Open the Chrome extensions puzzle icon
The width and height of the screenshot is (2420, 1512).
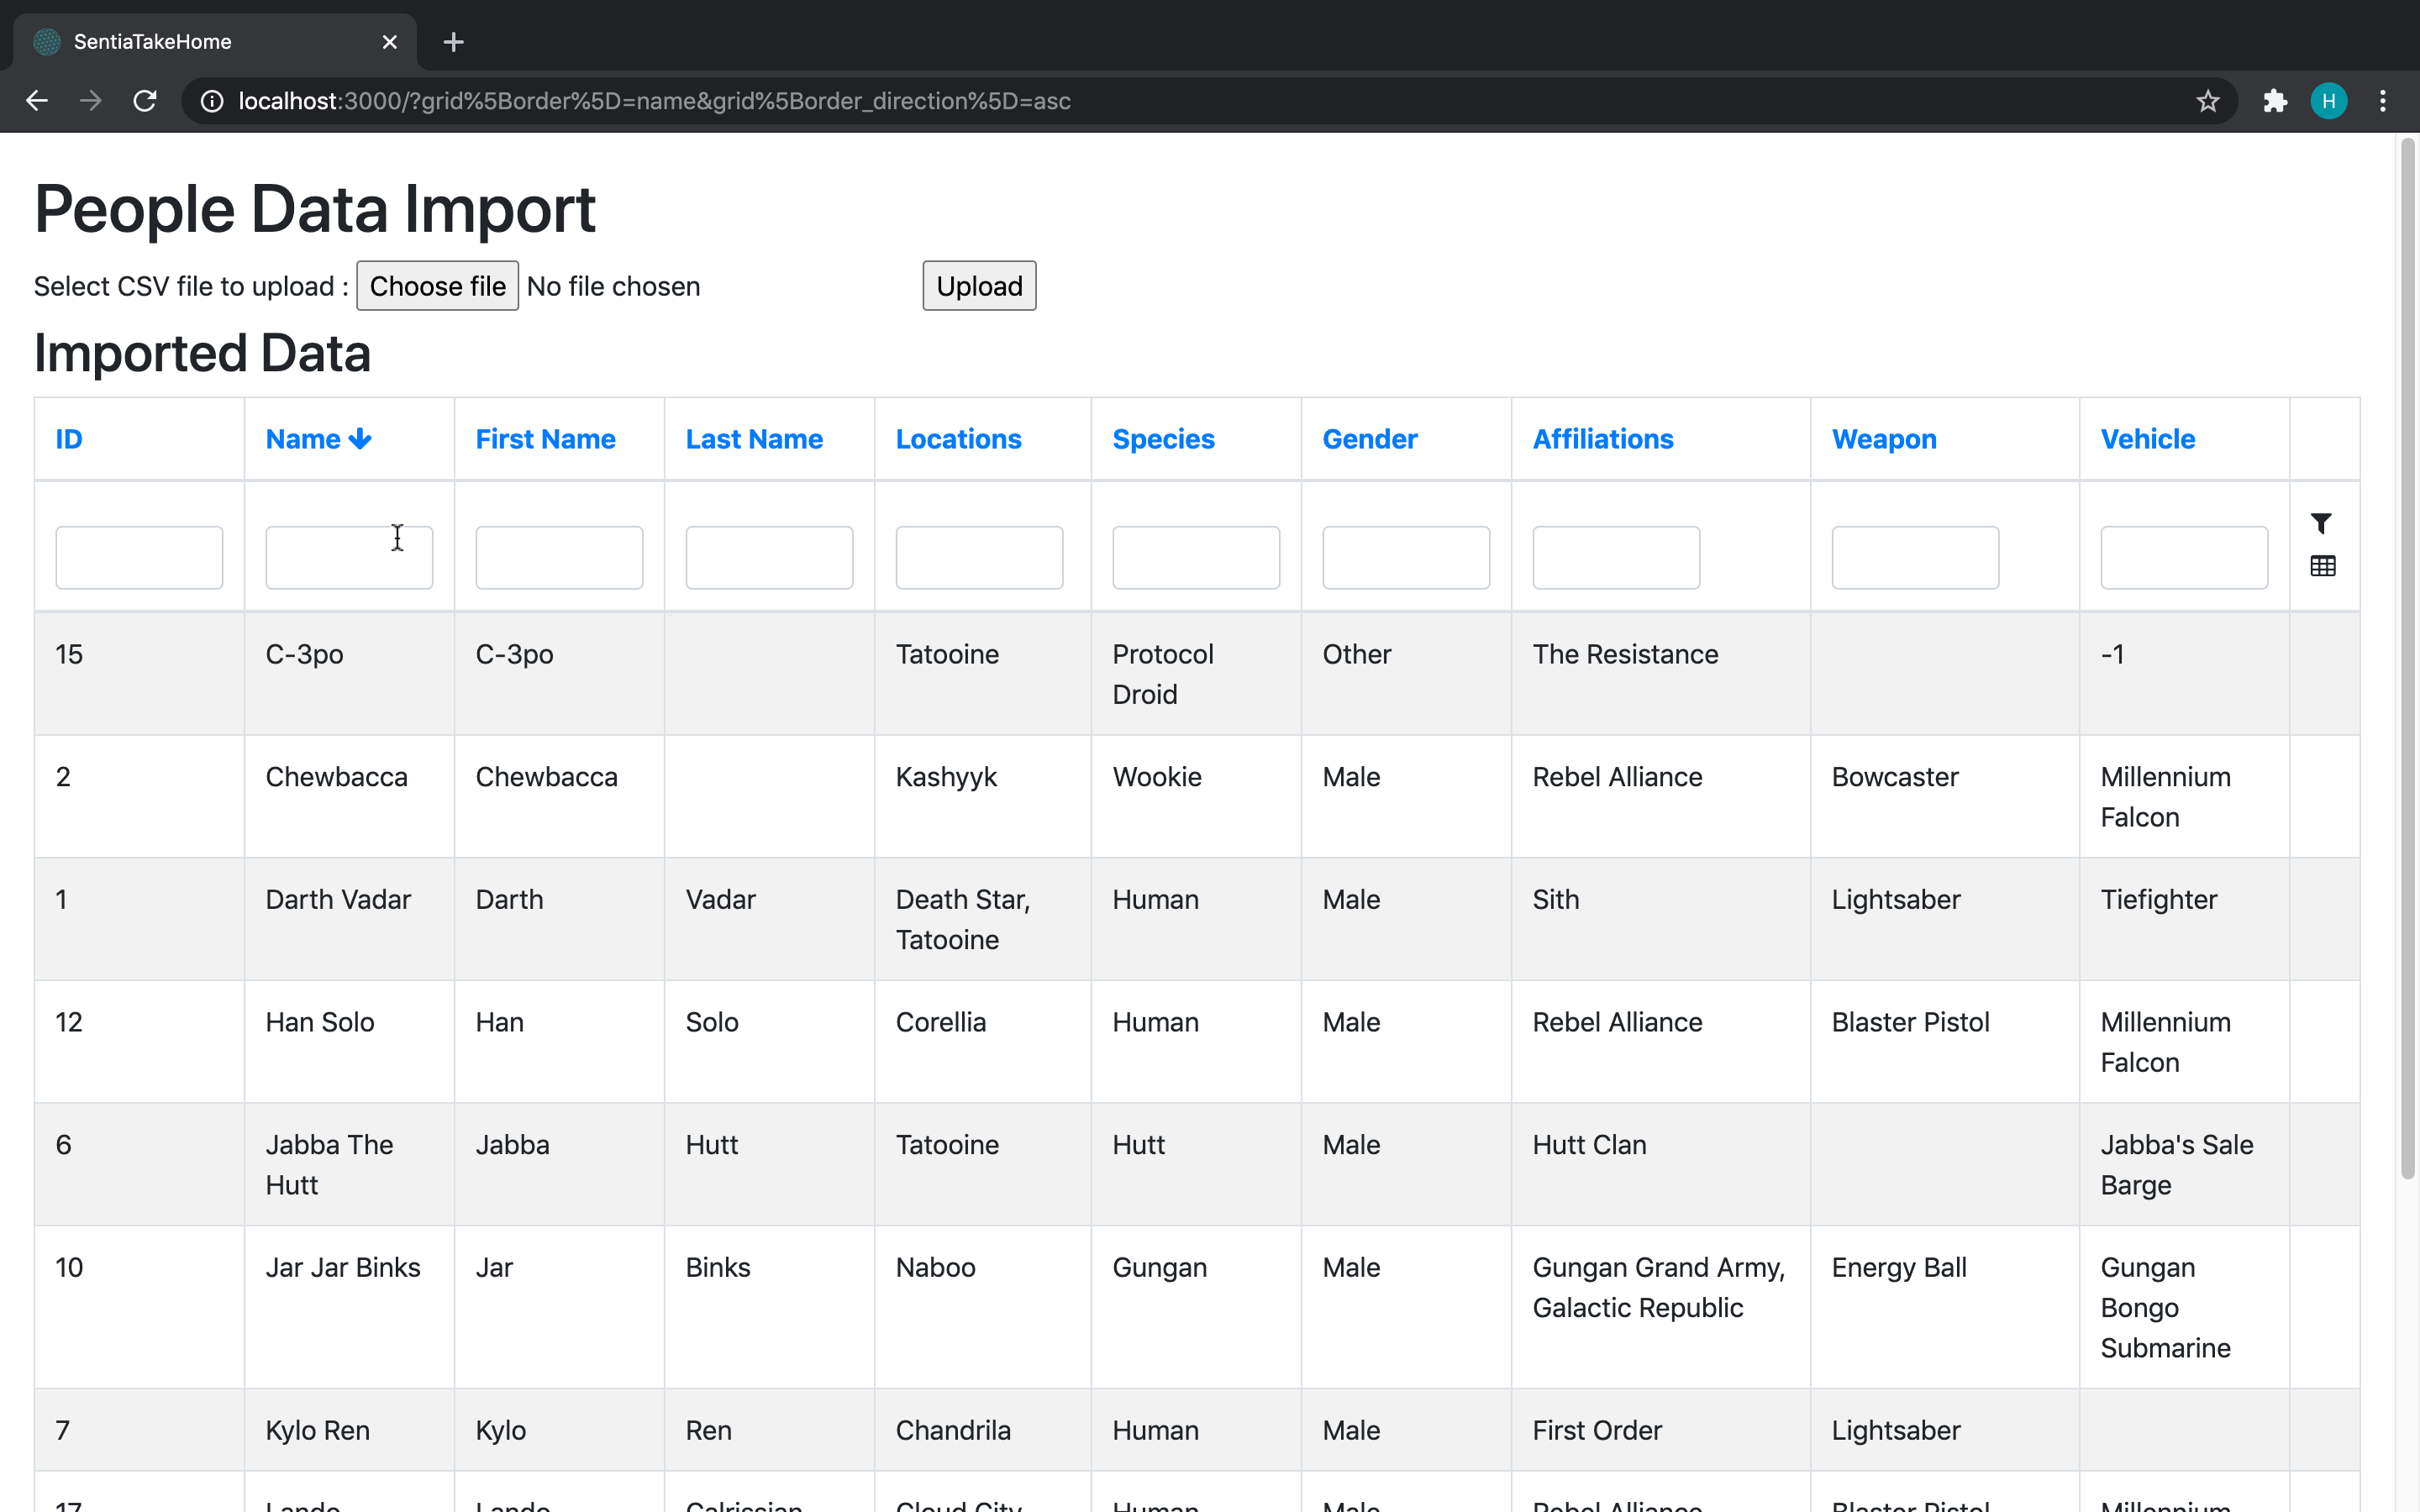pyautogui.click(x=2275, y=101)
